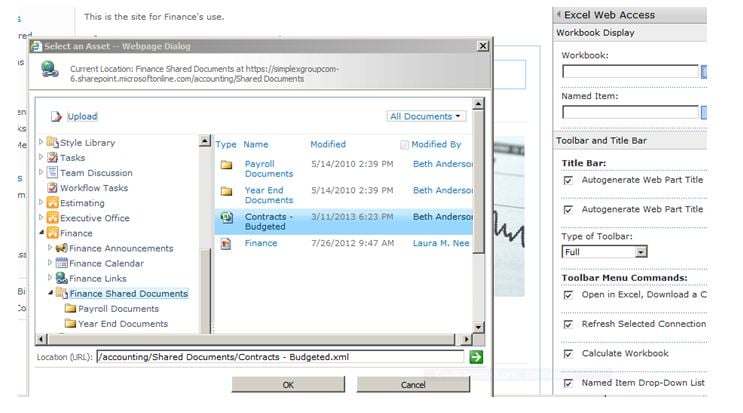Open the All Documents view dropdown
743x413 pixels.
(x=427, y=117)
